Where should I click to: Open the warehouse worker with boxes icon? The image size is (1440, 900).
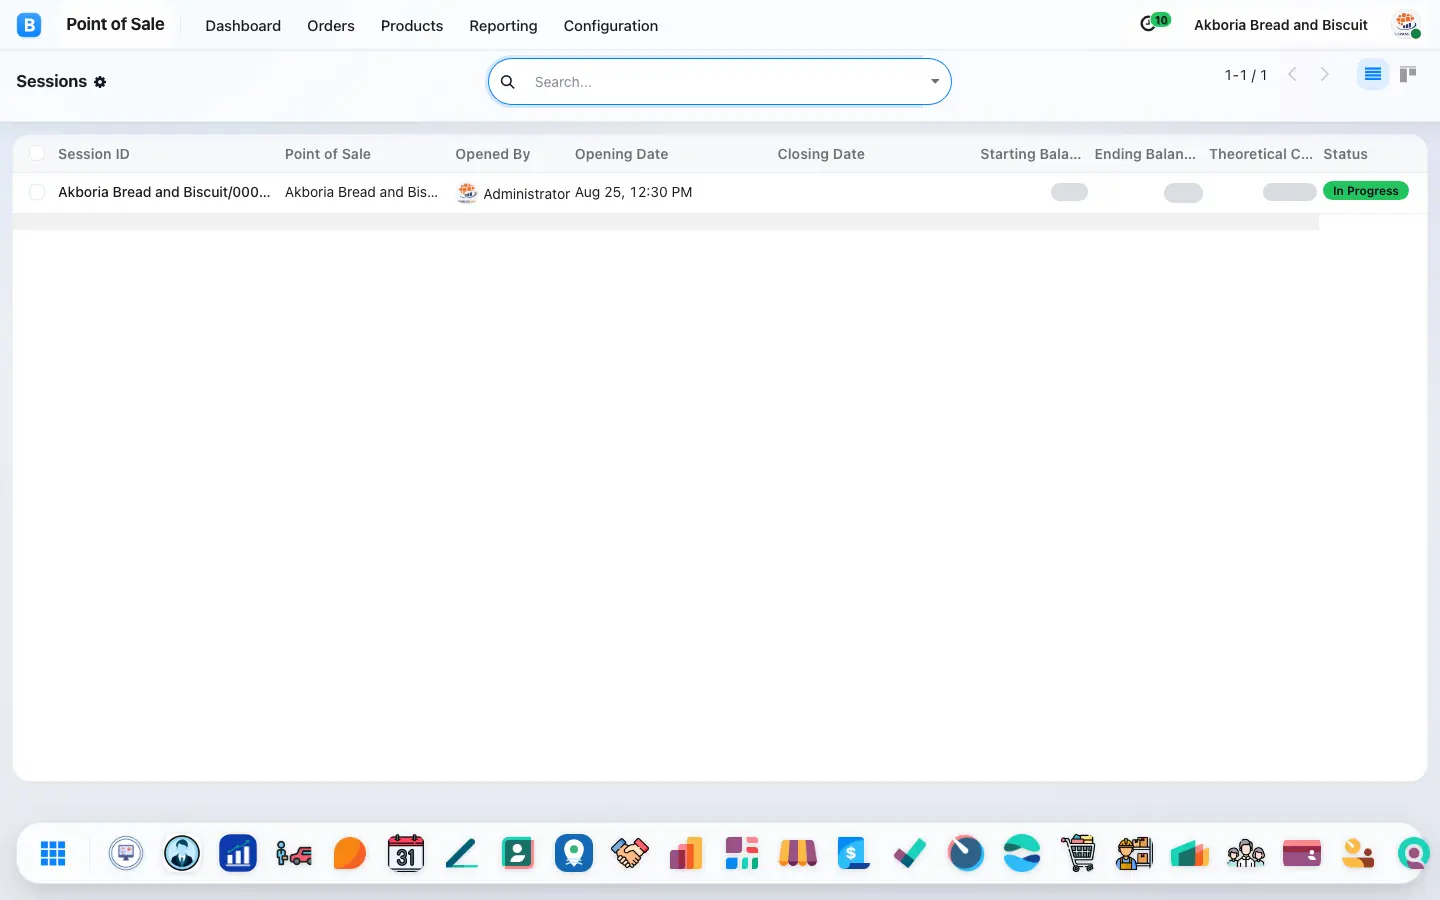[1134, 853]
